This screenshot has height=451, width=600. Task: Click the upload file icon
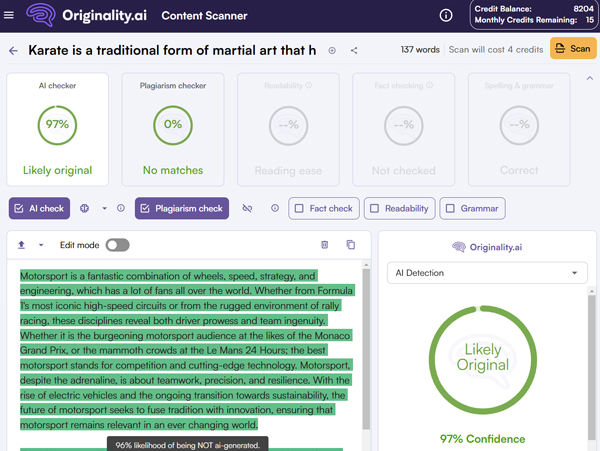[x=21, y=245]
